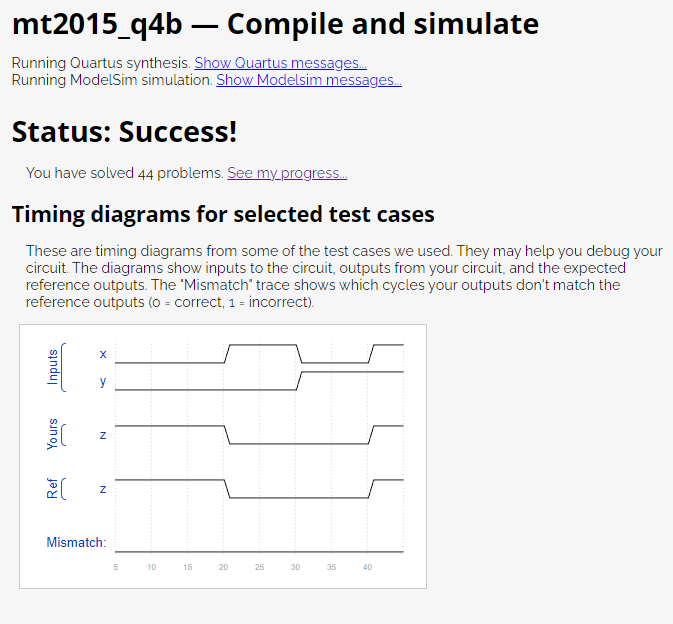673x624 pixels.
Task: Click the vertical Yours group label
Action: [54, 434]
